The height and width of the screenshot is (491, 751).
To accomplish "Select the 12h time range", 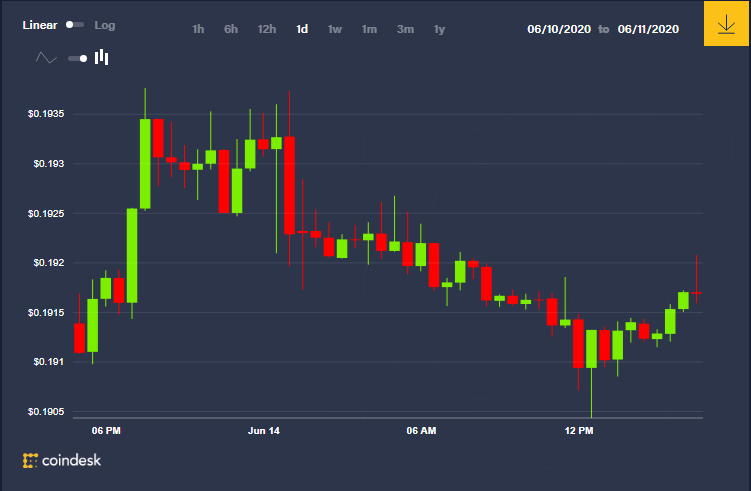I will pos(267,29).
